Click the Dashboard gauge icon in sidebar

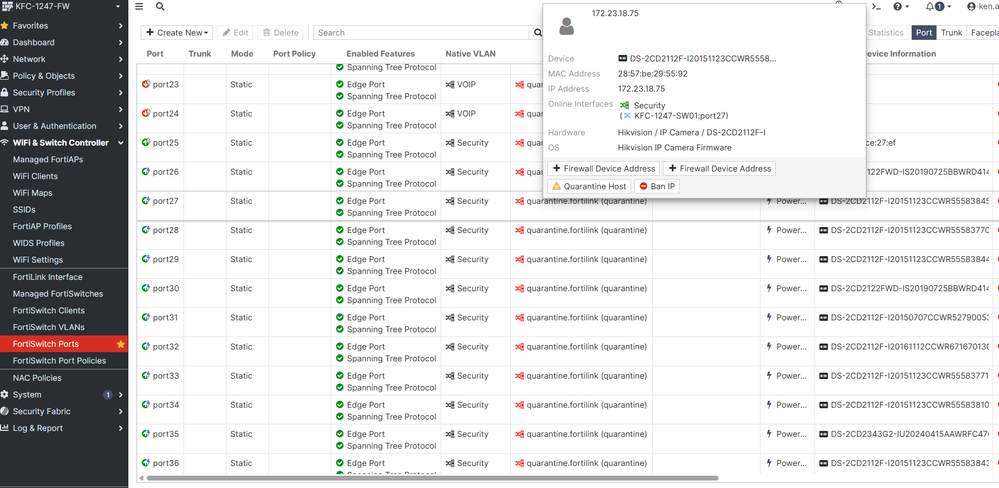pyautogui.click(x=4, y=42)
